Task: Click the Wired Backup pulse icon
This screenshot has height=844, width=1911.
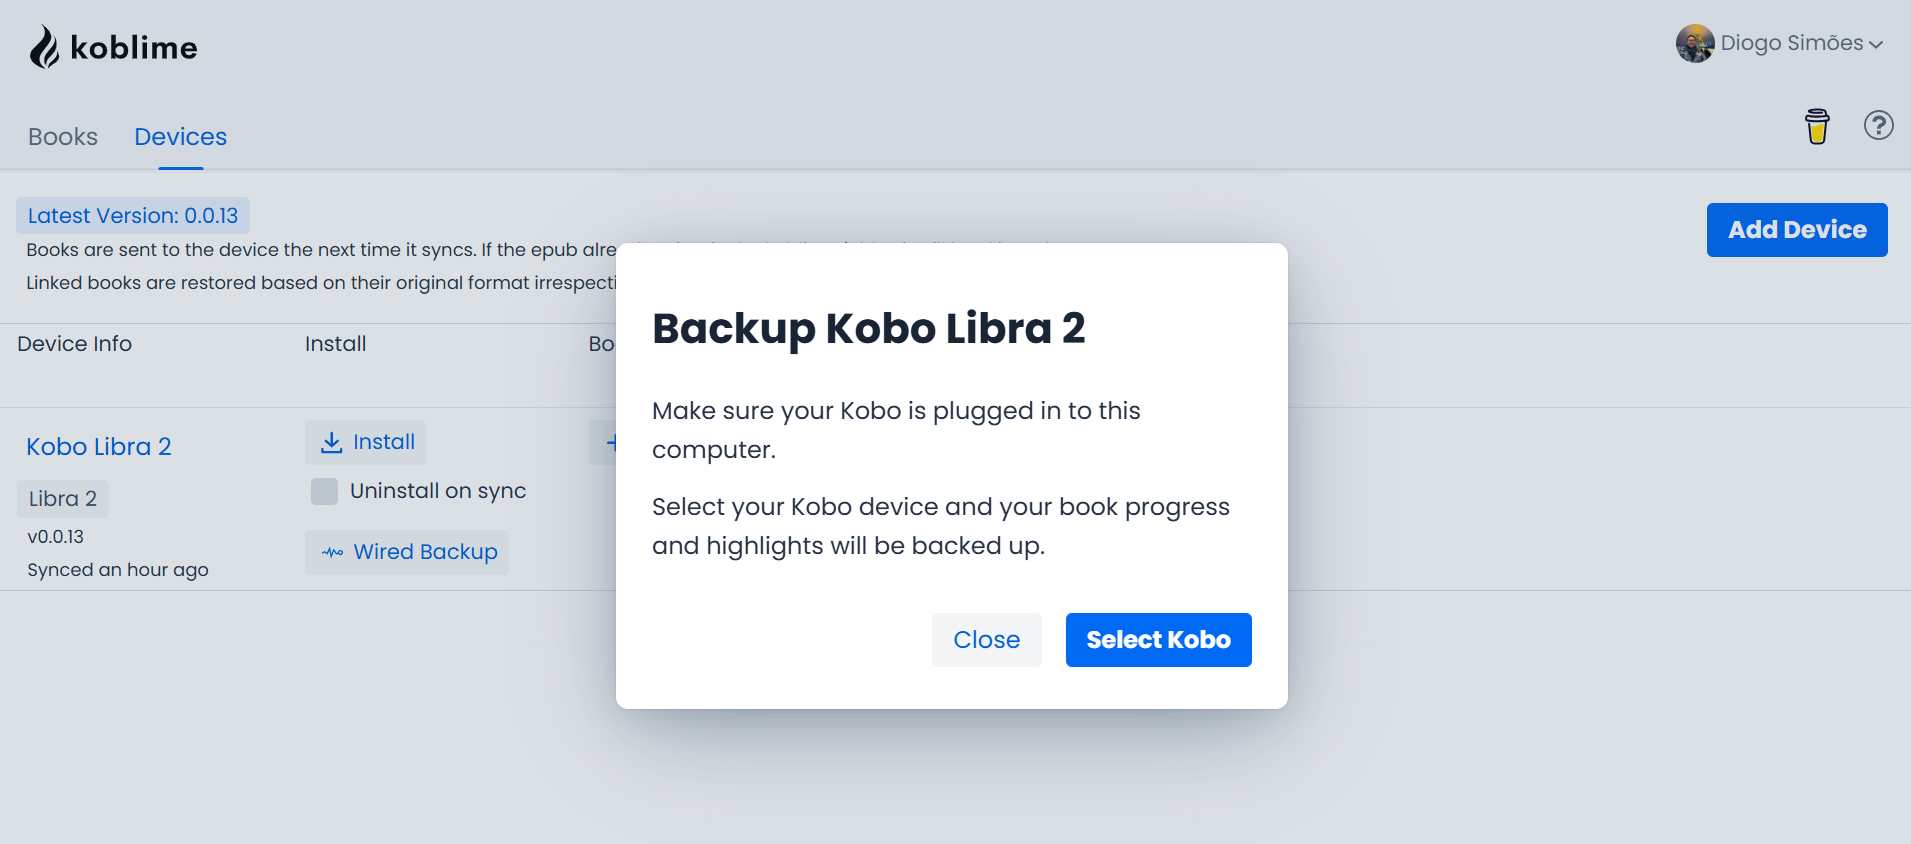Action: tap(332, 552)
